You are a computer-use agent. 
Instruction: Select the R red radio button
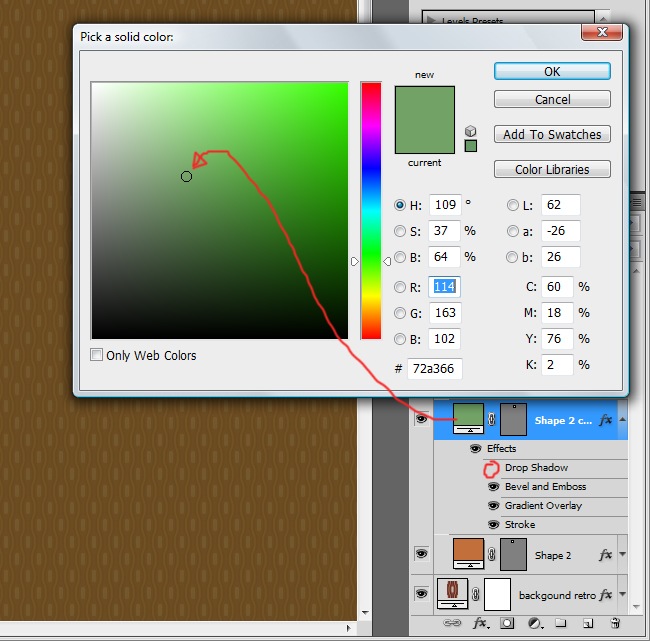coord(400,287)
